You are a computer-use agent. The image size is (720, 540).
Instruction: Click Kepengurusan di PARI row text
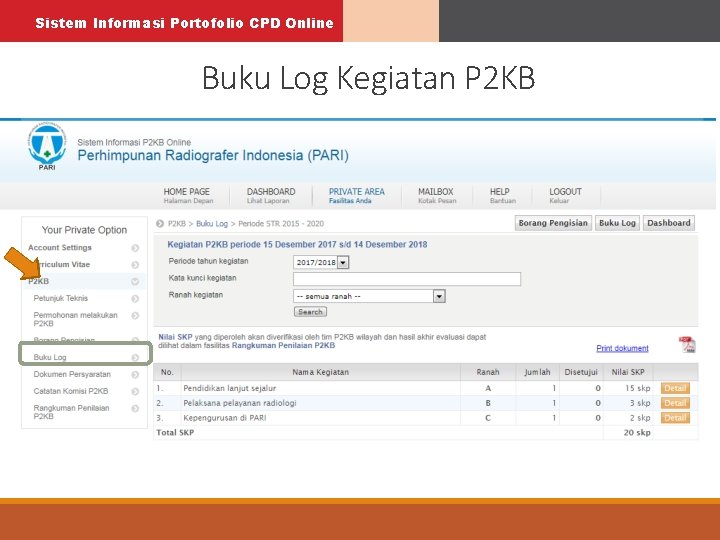point(225,418)
